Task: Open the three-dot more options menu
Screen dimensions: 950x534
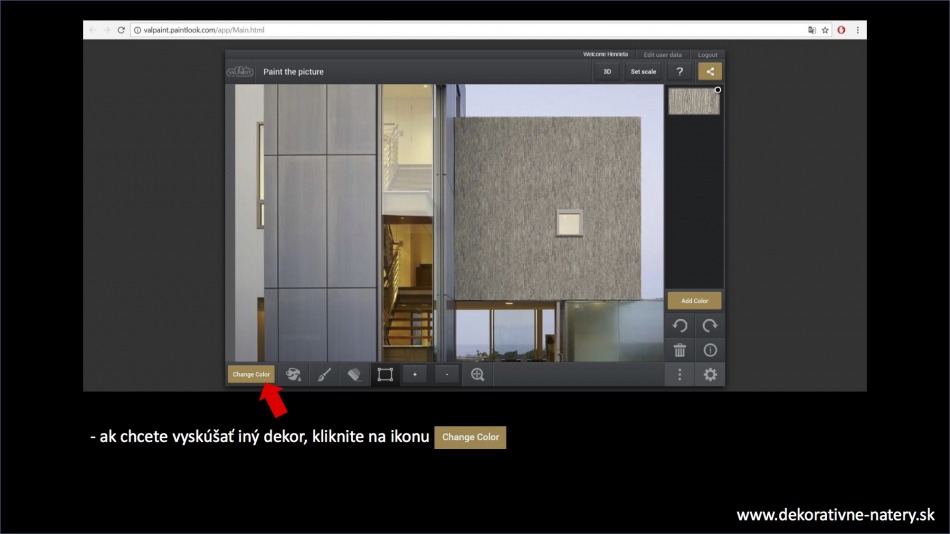Action: click(x=680, y=374)
